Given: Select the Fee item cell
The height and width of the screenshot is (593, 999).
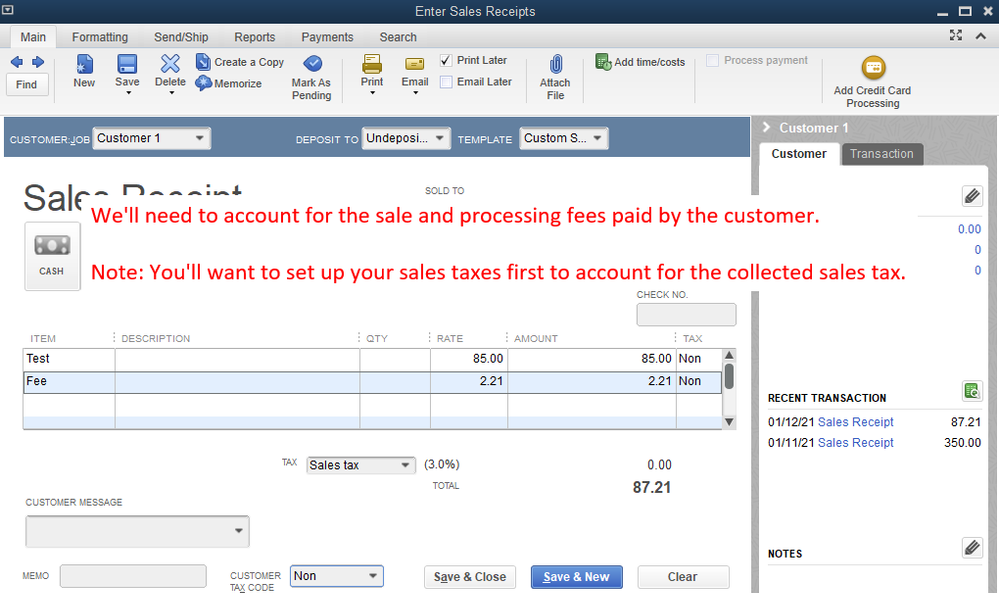Looking at the screenshot, I should (x=69, y=382).
